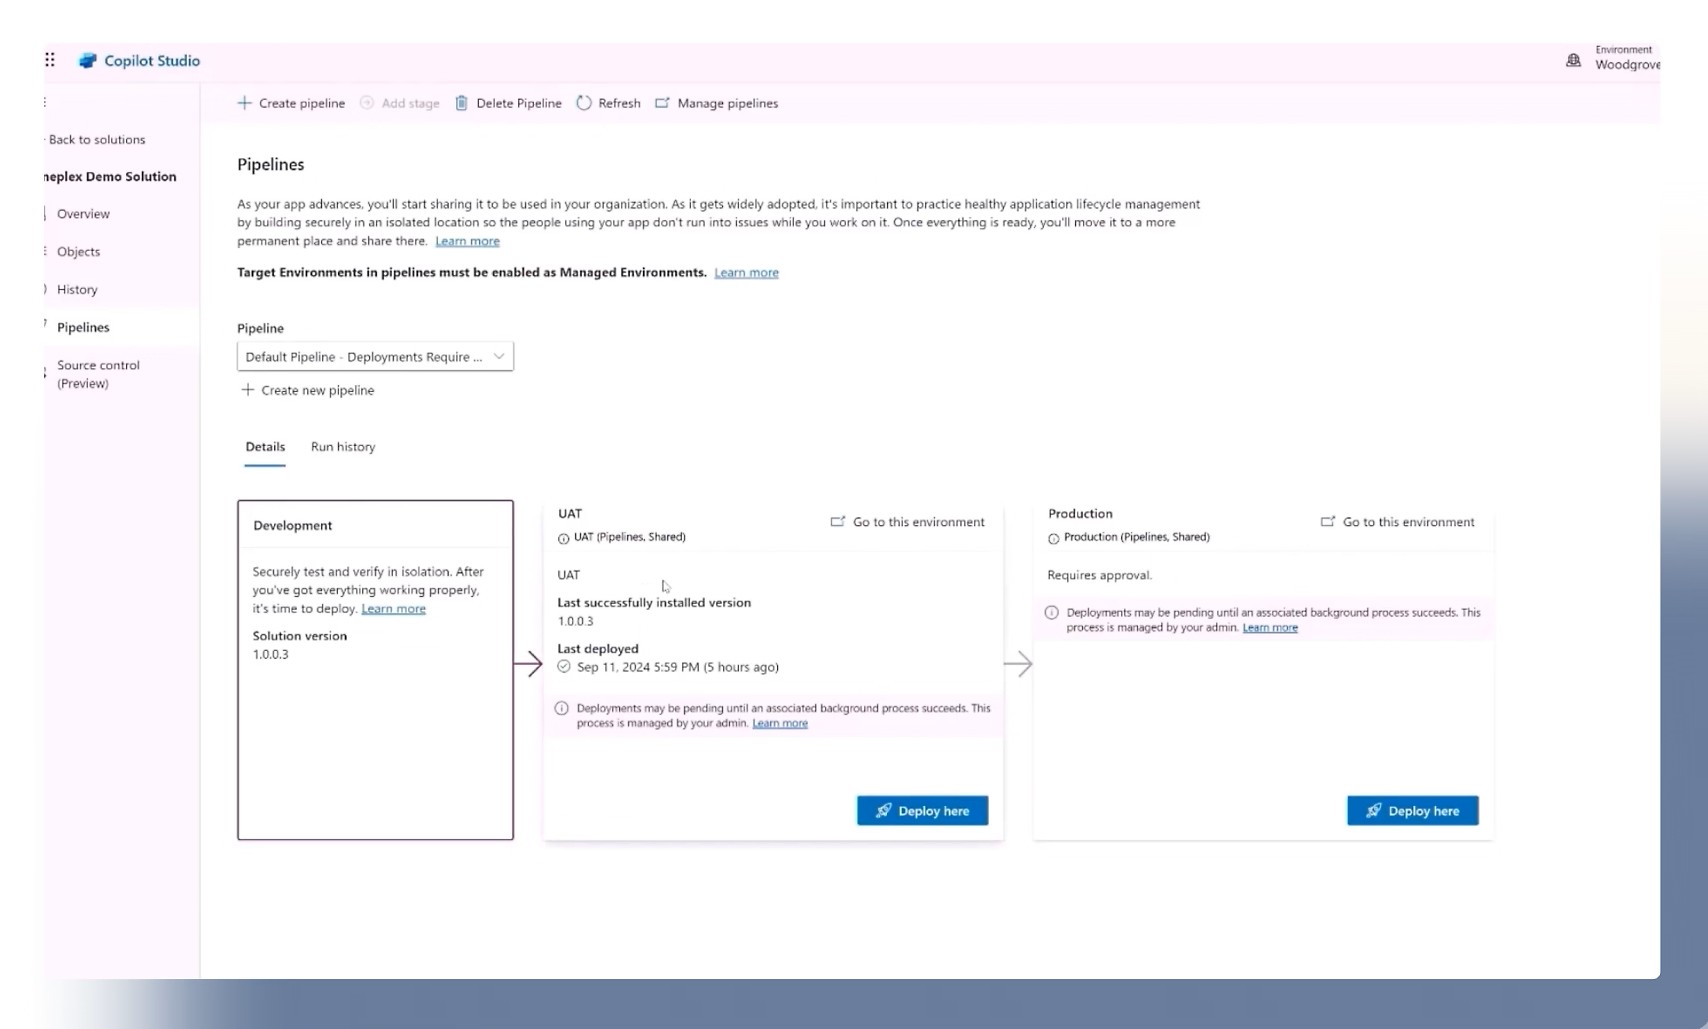Image resolution: width=1708 pixels, height=1029 pixels.
Task: Switch to the Run history tab
Action: tap(343, 447)
